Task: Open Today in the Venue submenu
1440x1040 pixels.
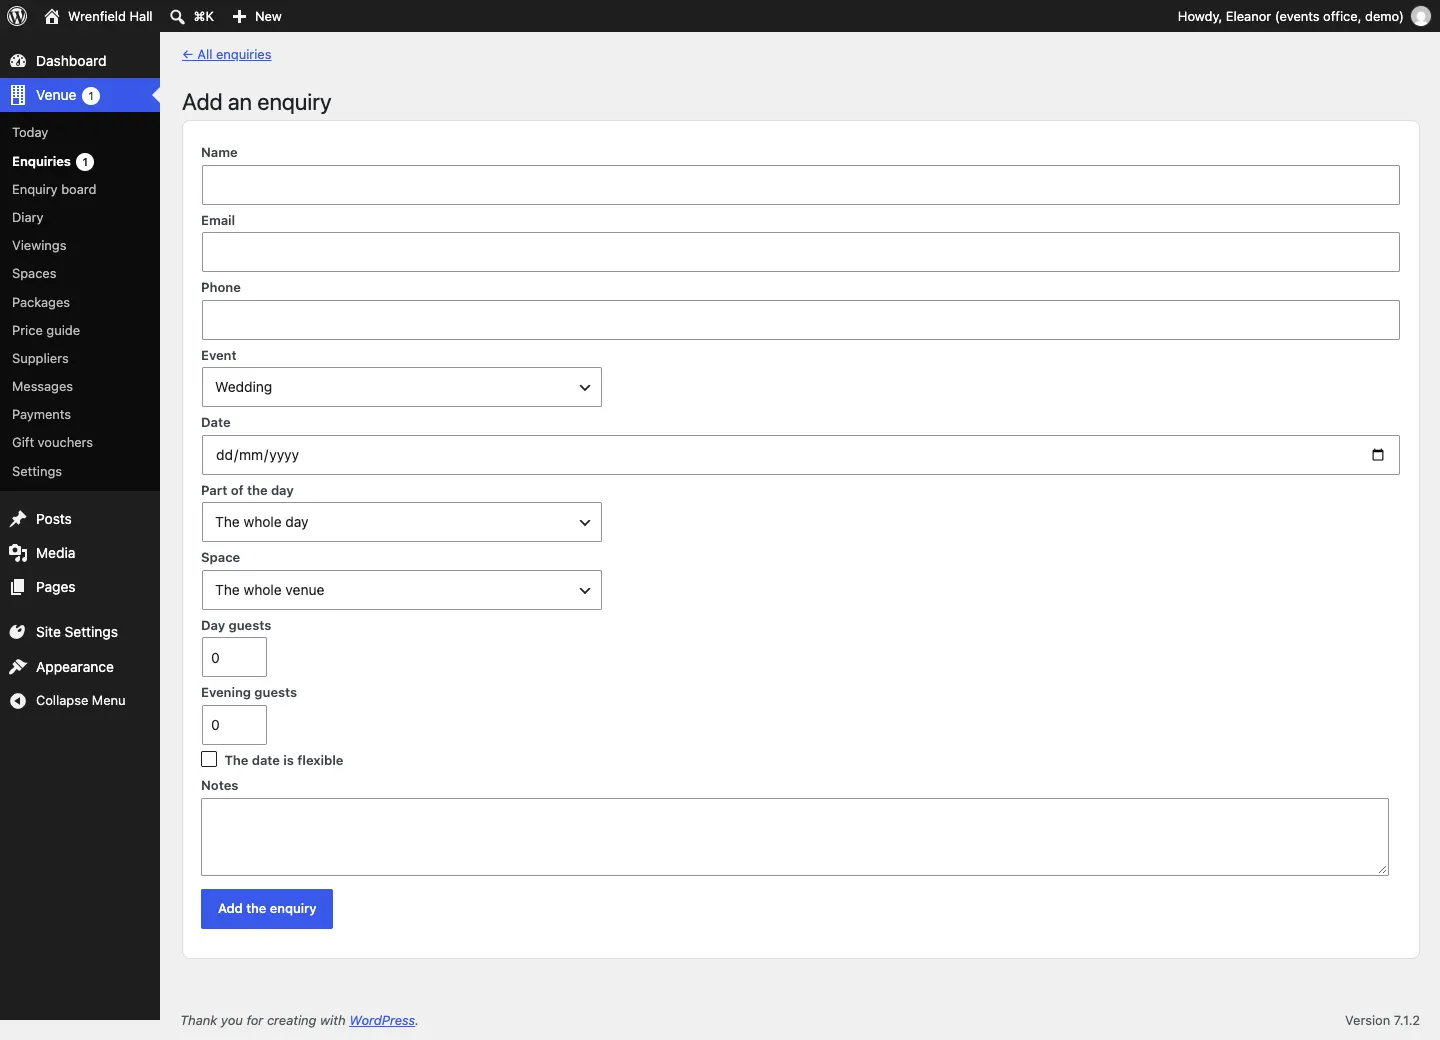Action: [30, 133]
